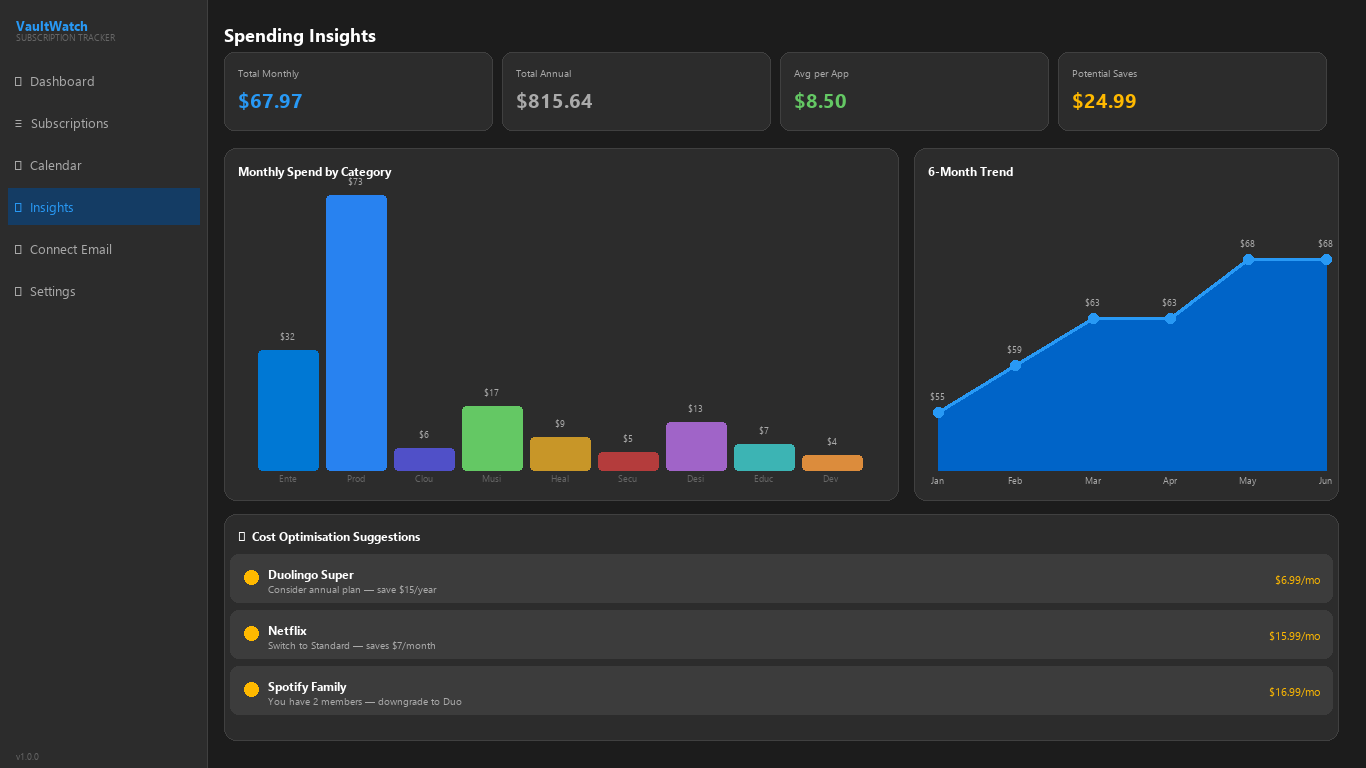Click the red Security bar labeled $5

pos(628,461)
